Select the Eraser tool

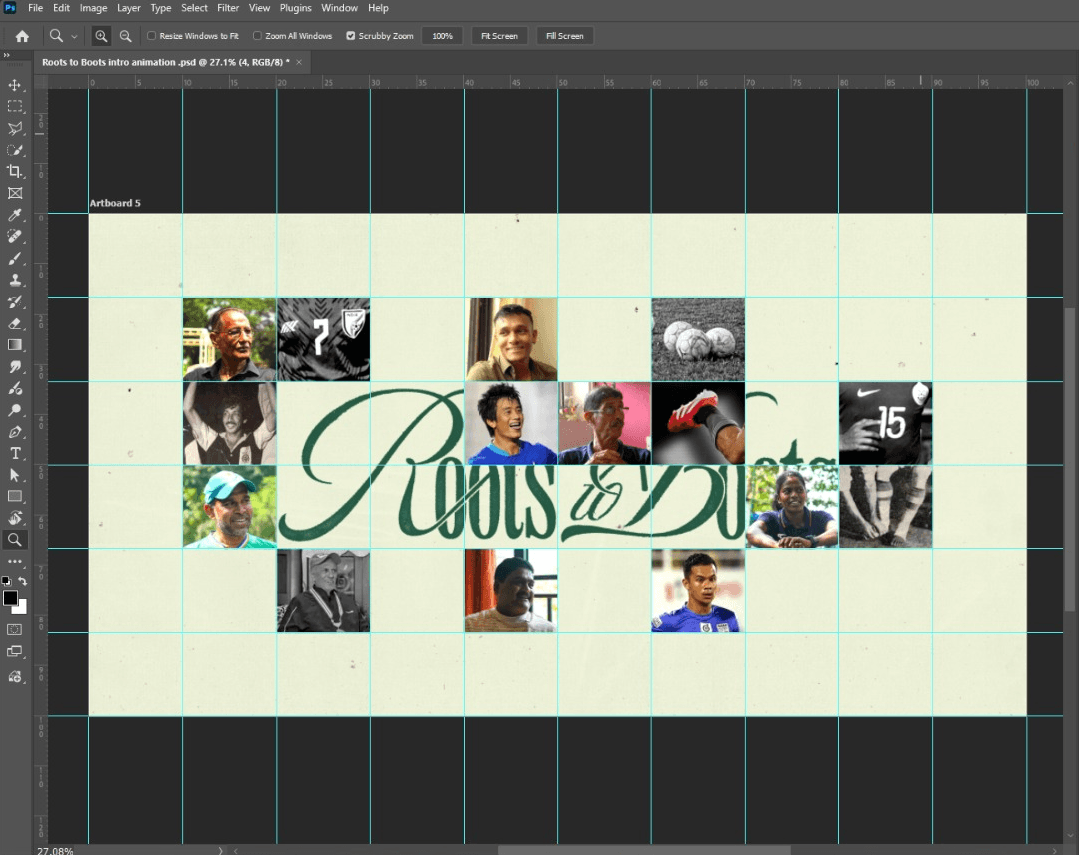14,324
